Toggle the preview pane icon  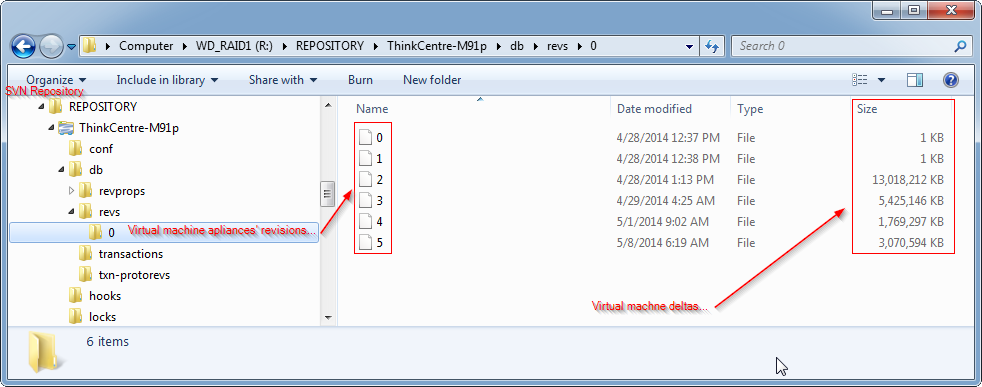[x=915, y=80]
